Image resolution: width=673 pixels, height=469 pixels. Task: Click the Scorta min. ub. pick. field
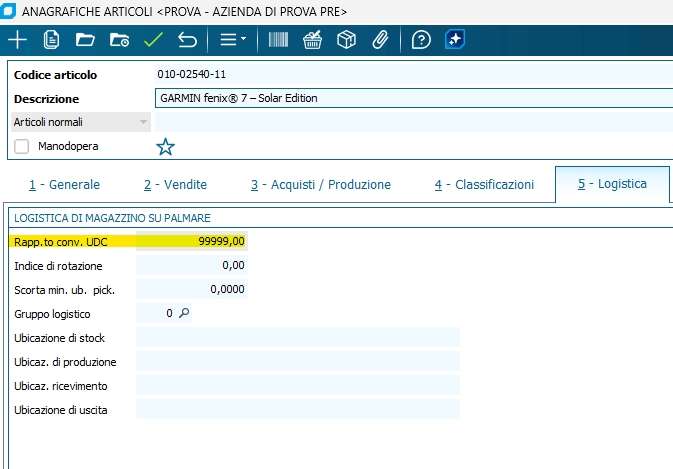192,289
